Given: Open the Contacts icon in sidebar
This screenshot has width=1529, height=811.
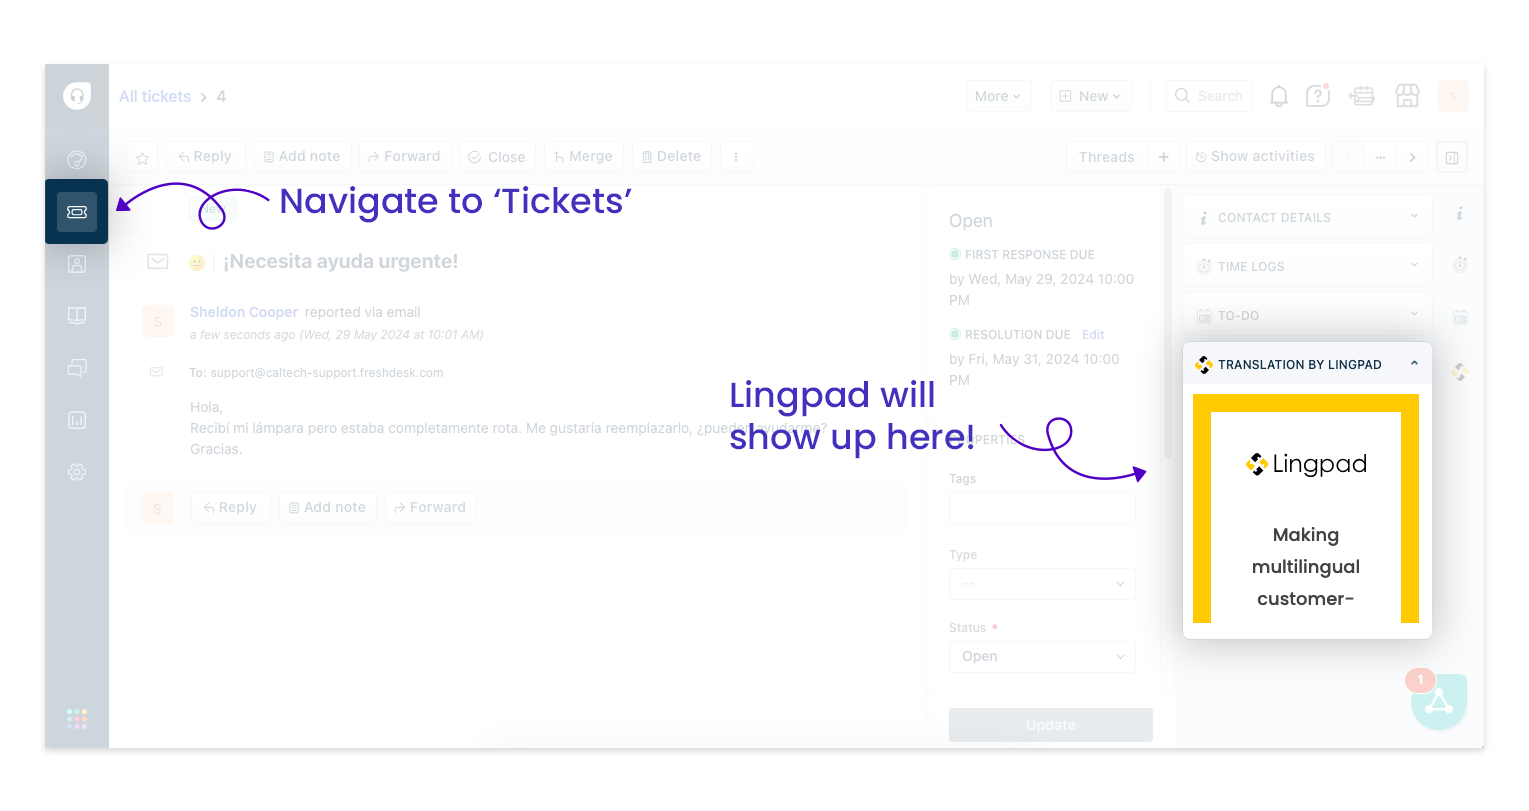Looking at the screenshot, I should pos(77,264).
